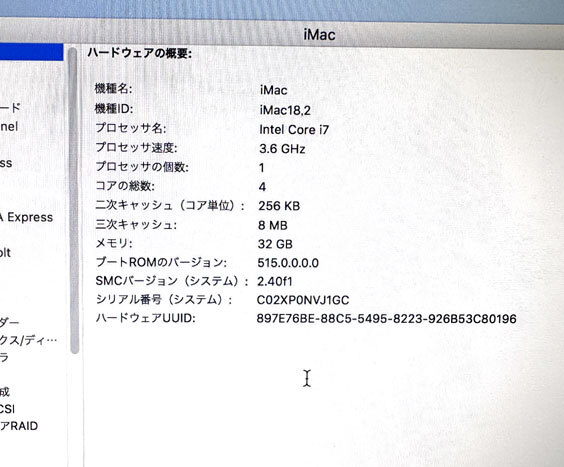This screenshot has width=564, height=467.
Task: Click the Boot ROM version '515.0.0.0.0'
Action: click(x=288, y=263)
